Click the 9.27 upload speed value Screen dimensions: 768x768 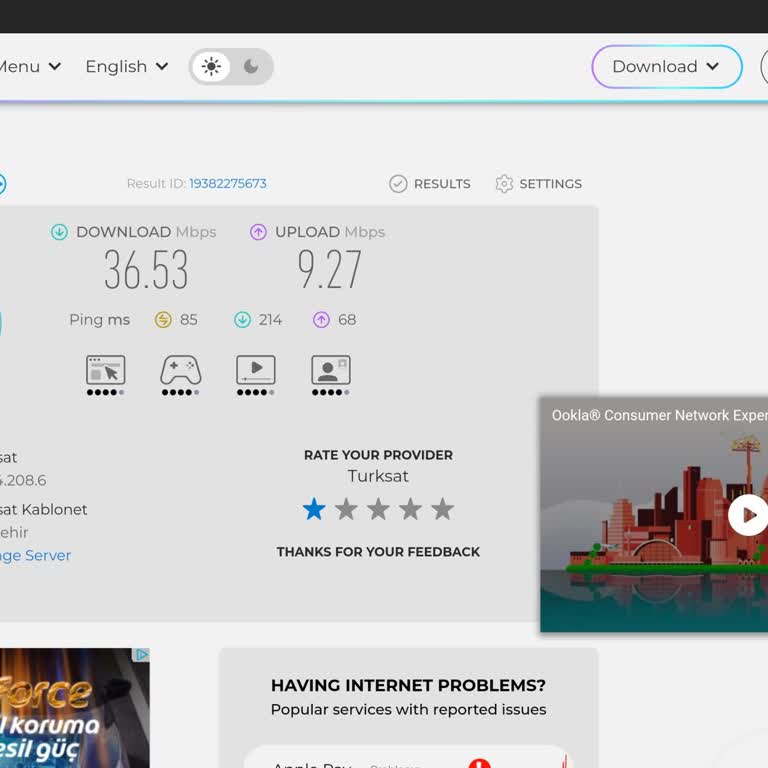coord(330,269)
